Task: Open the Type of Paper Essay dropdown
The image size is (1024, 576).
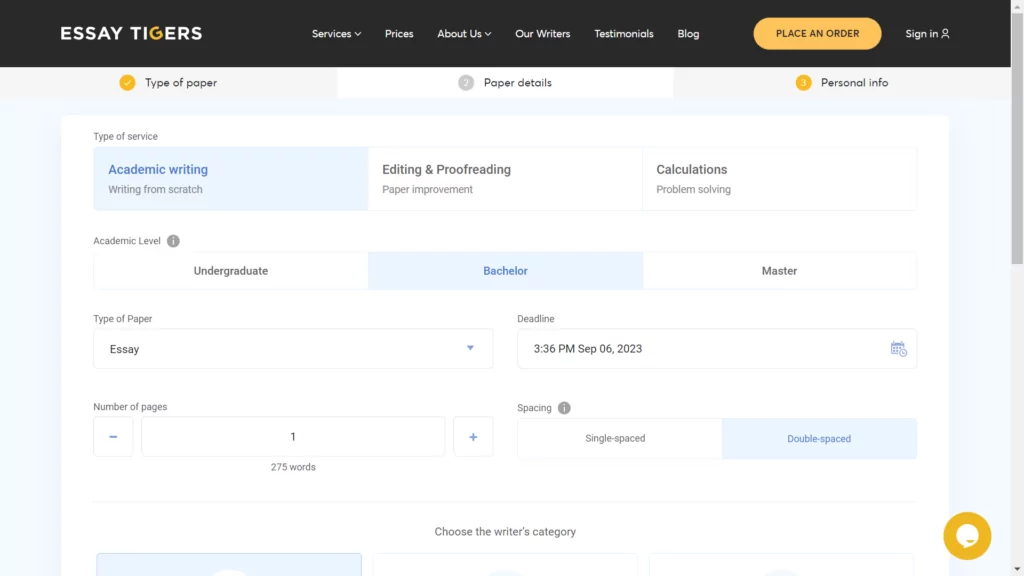Action: click(293, 349)
